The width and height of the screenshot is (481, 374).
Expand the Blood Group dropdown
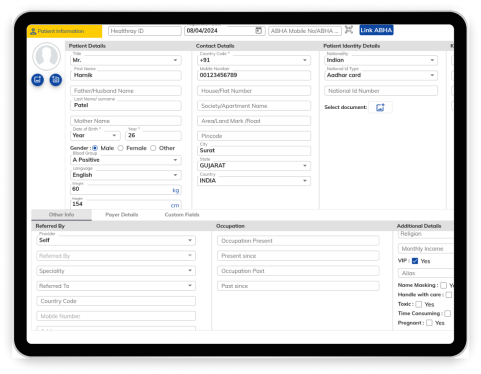(126, 160)
